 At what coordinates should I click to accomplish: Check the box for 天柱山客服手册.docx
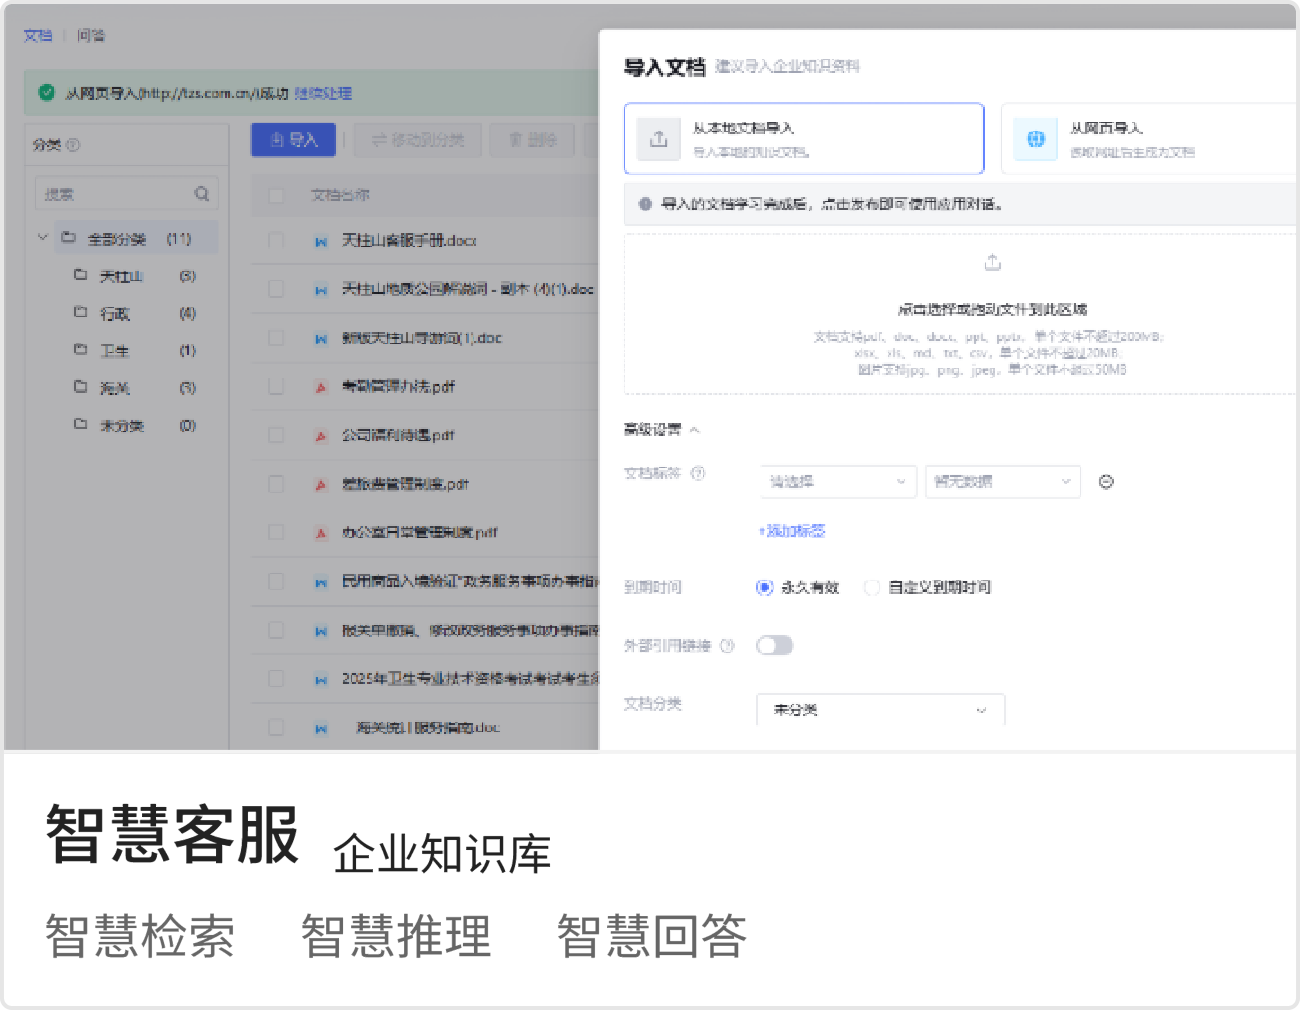pyautogui.click(x=276, y=241)
